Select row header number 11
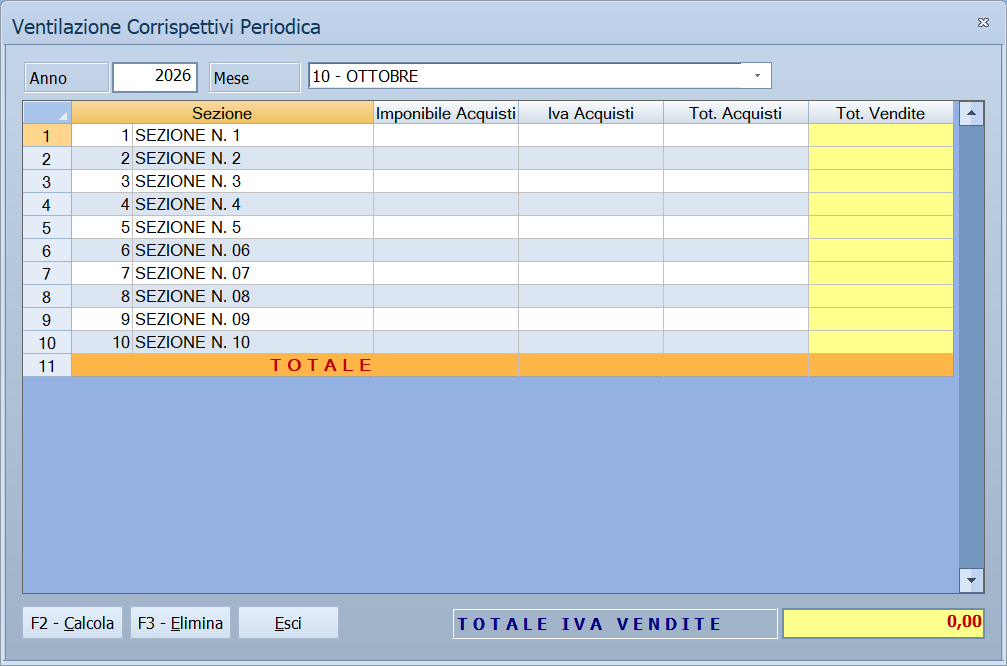Viewport: 1007px width, 666px height. click(47, 365)
